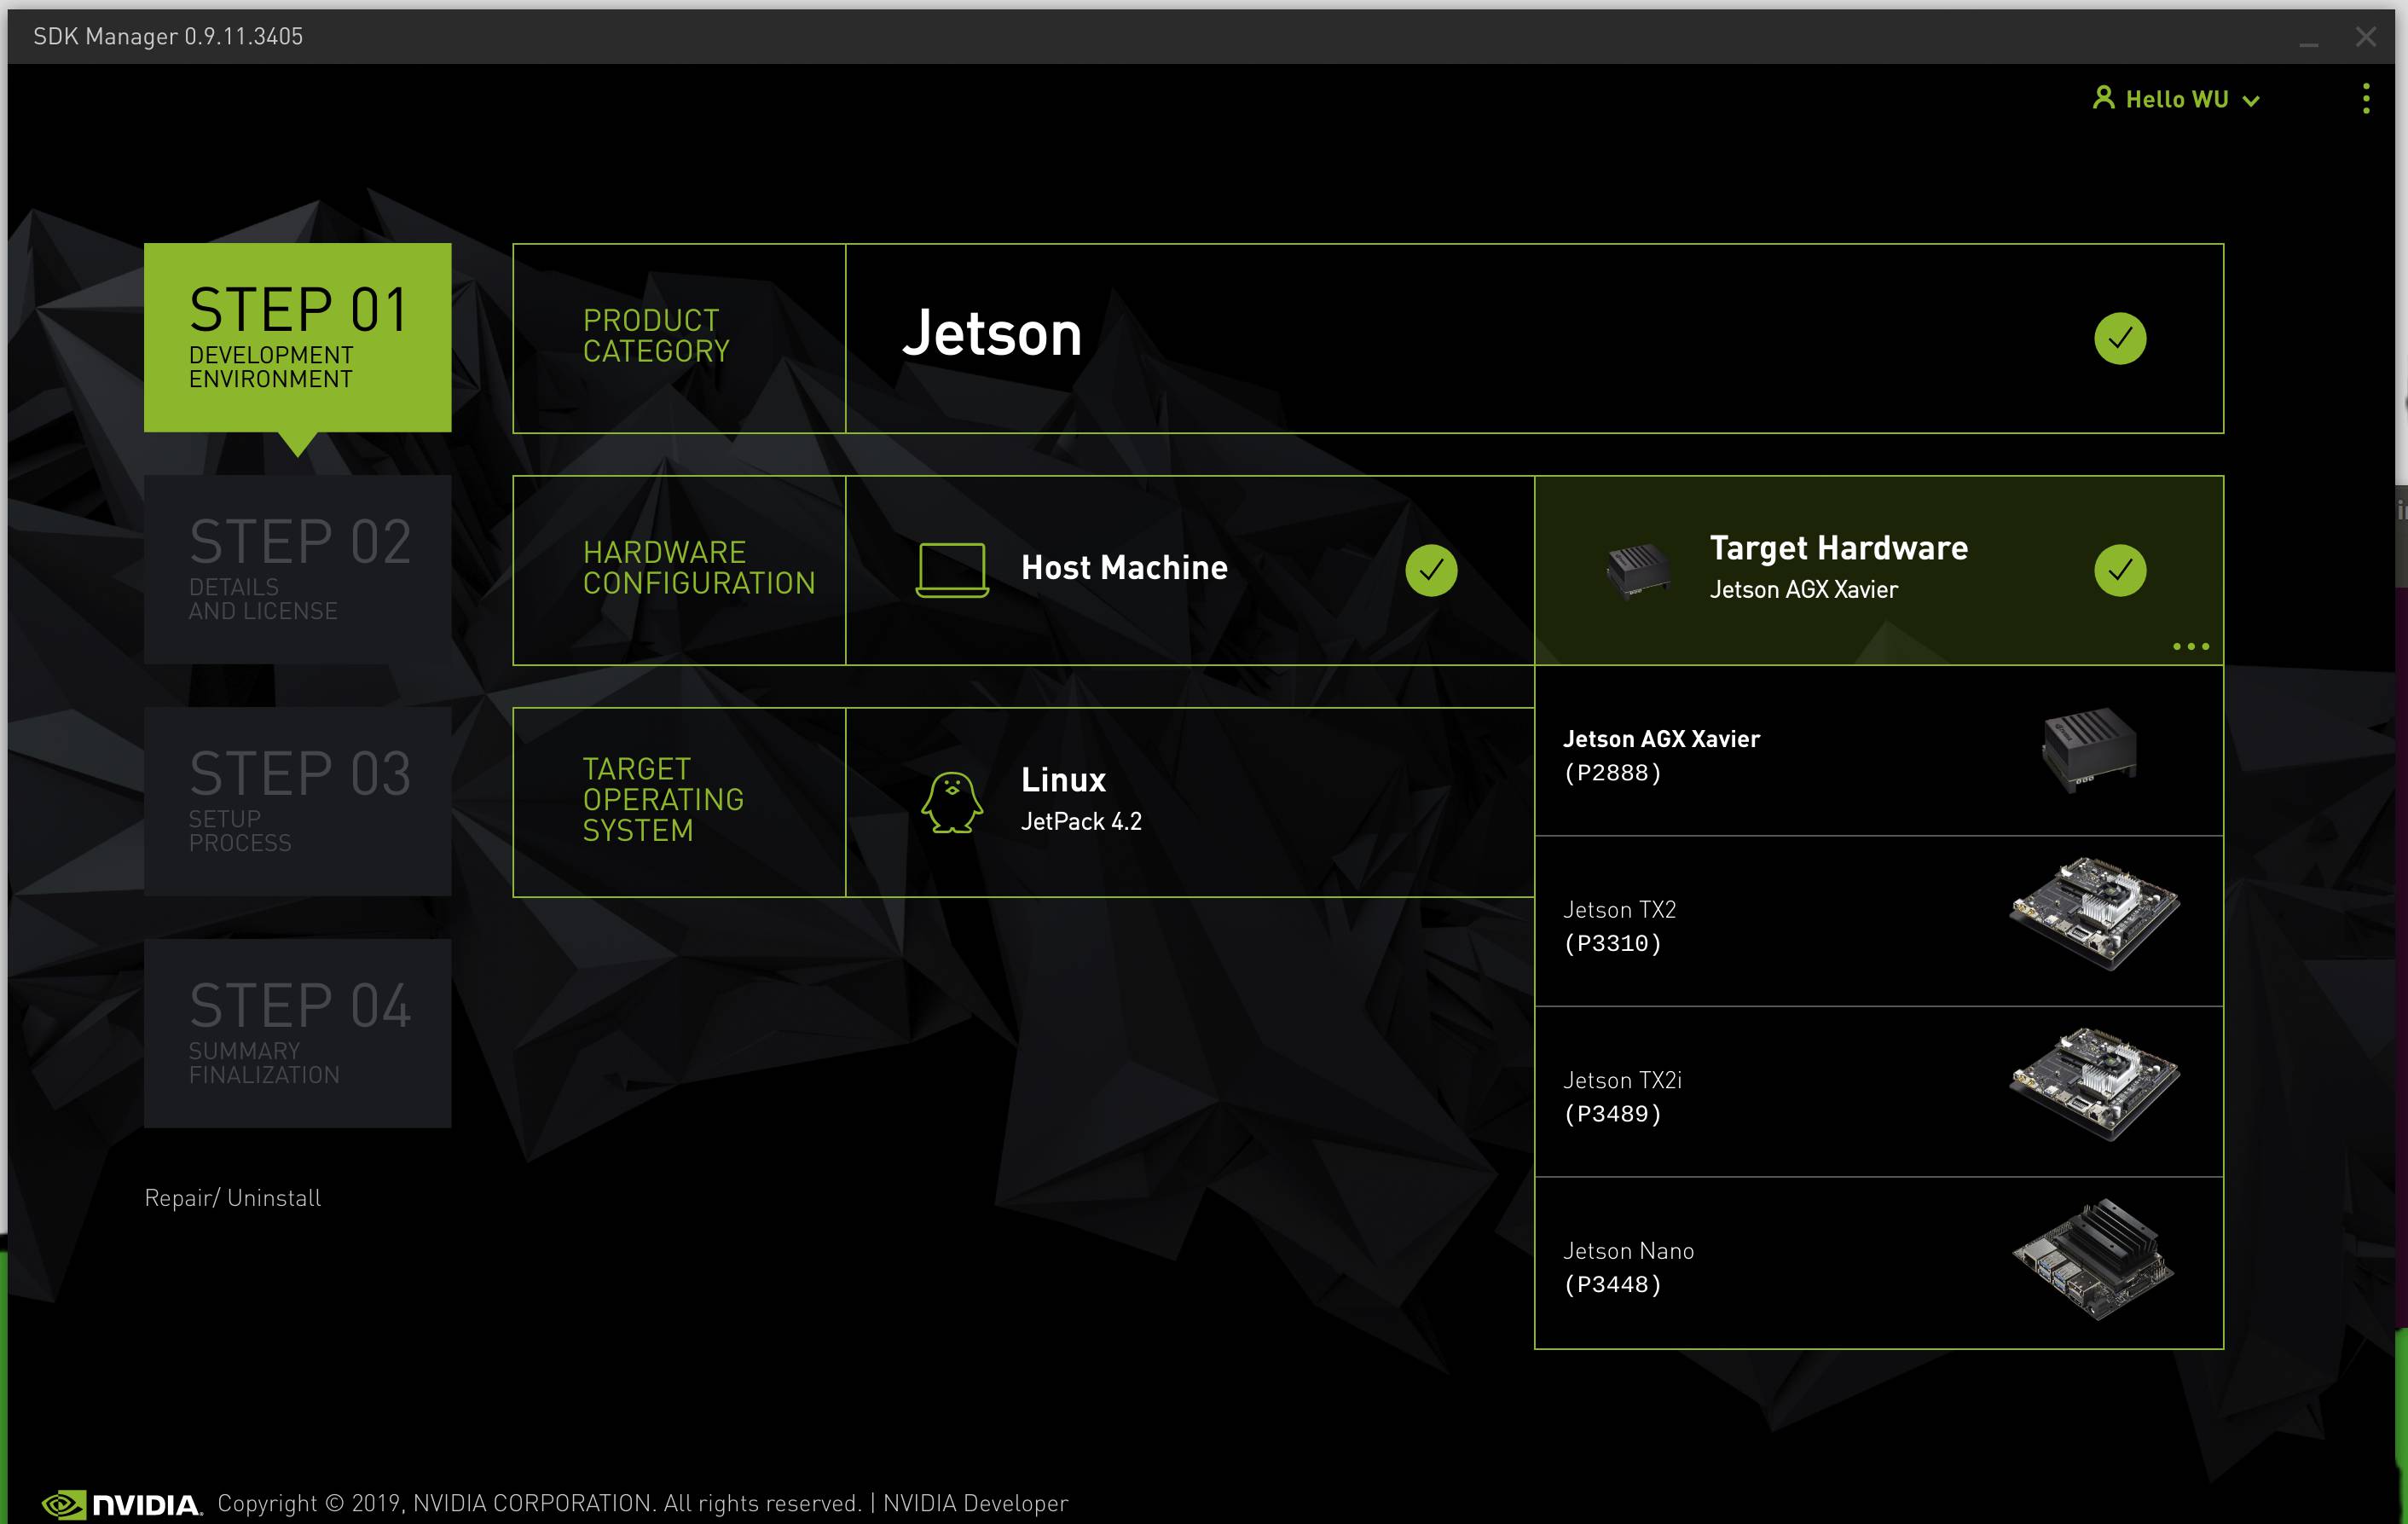Click the user account icon beside Hello WU
Viewport: 2408px width, 1524px height.
pyautogui.click(x=2103, y=98)
